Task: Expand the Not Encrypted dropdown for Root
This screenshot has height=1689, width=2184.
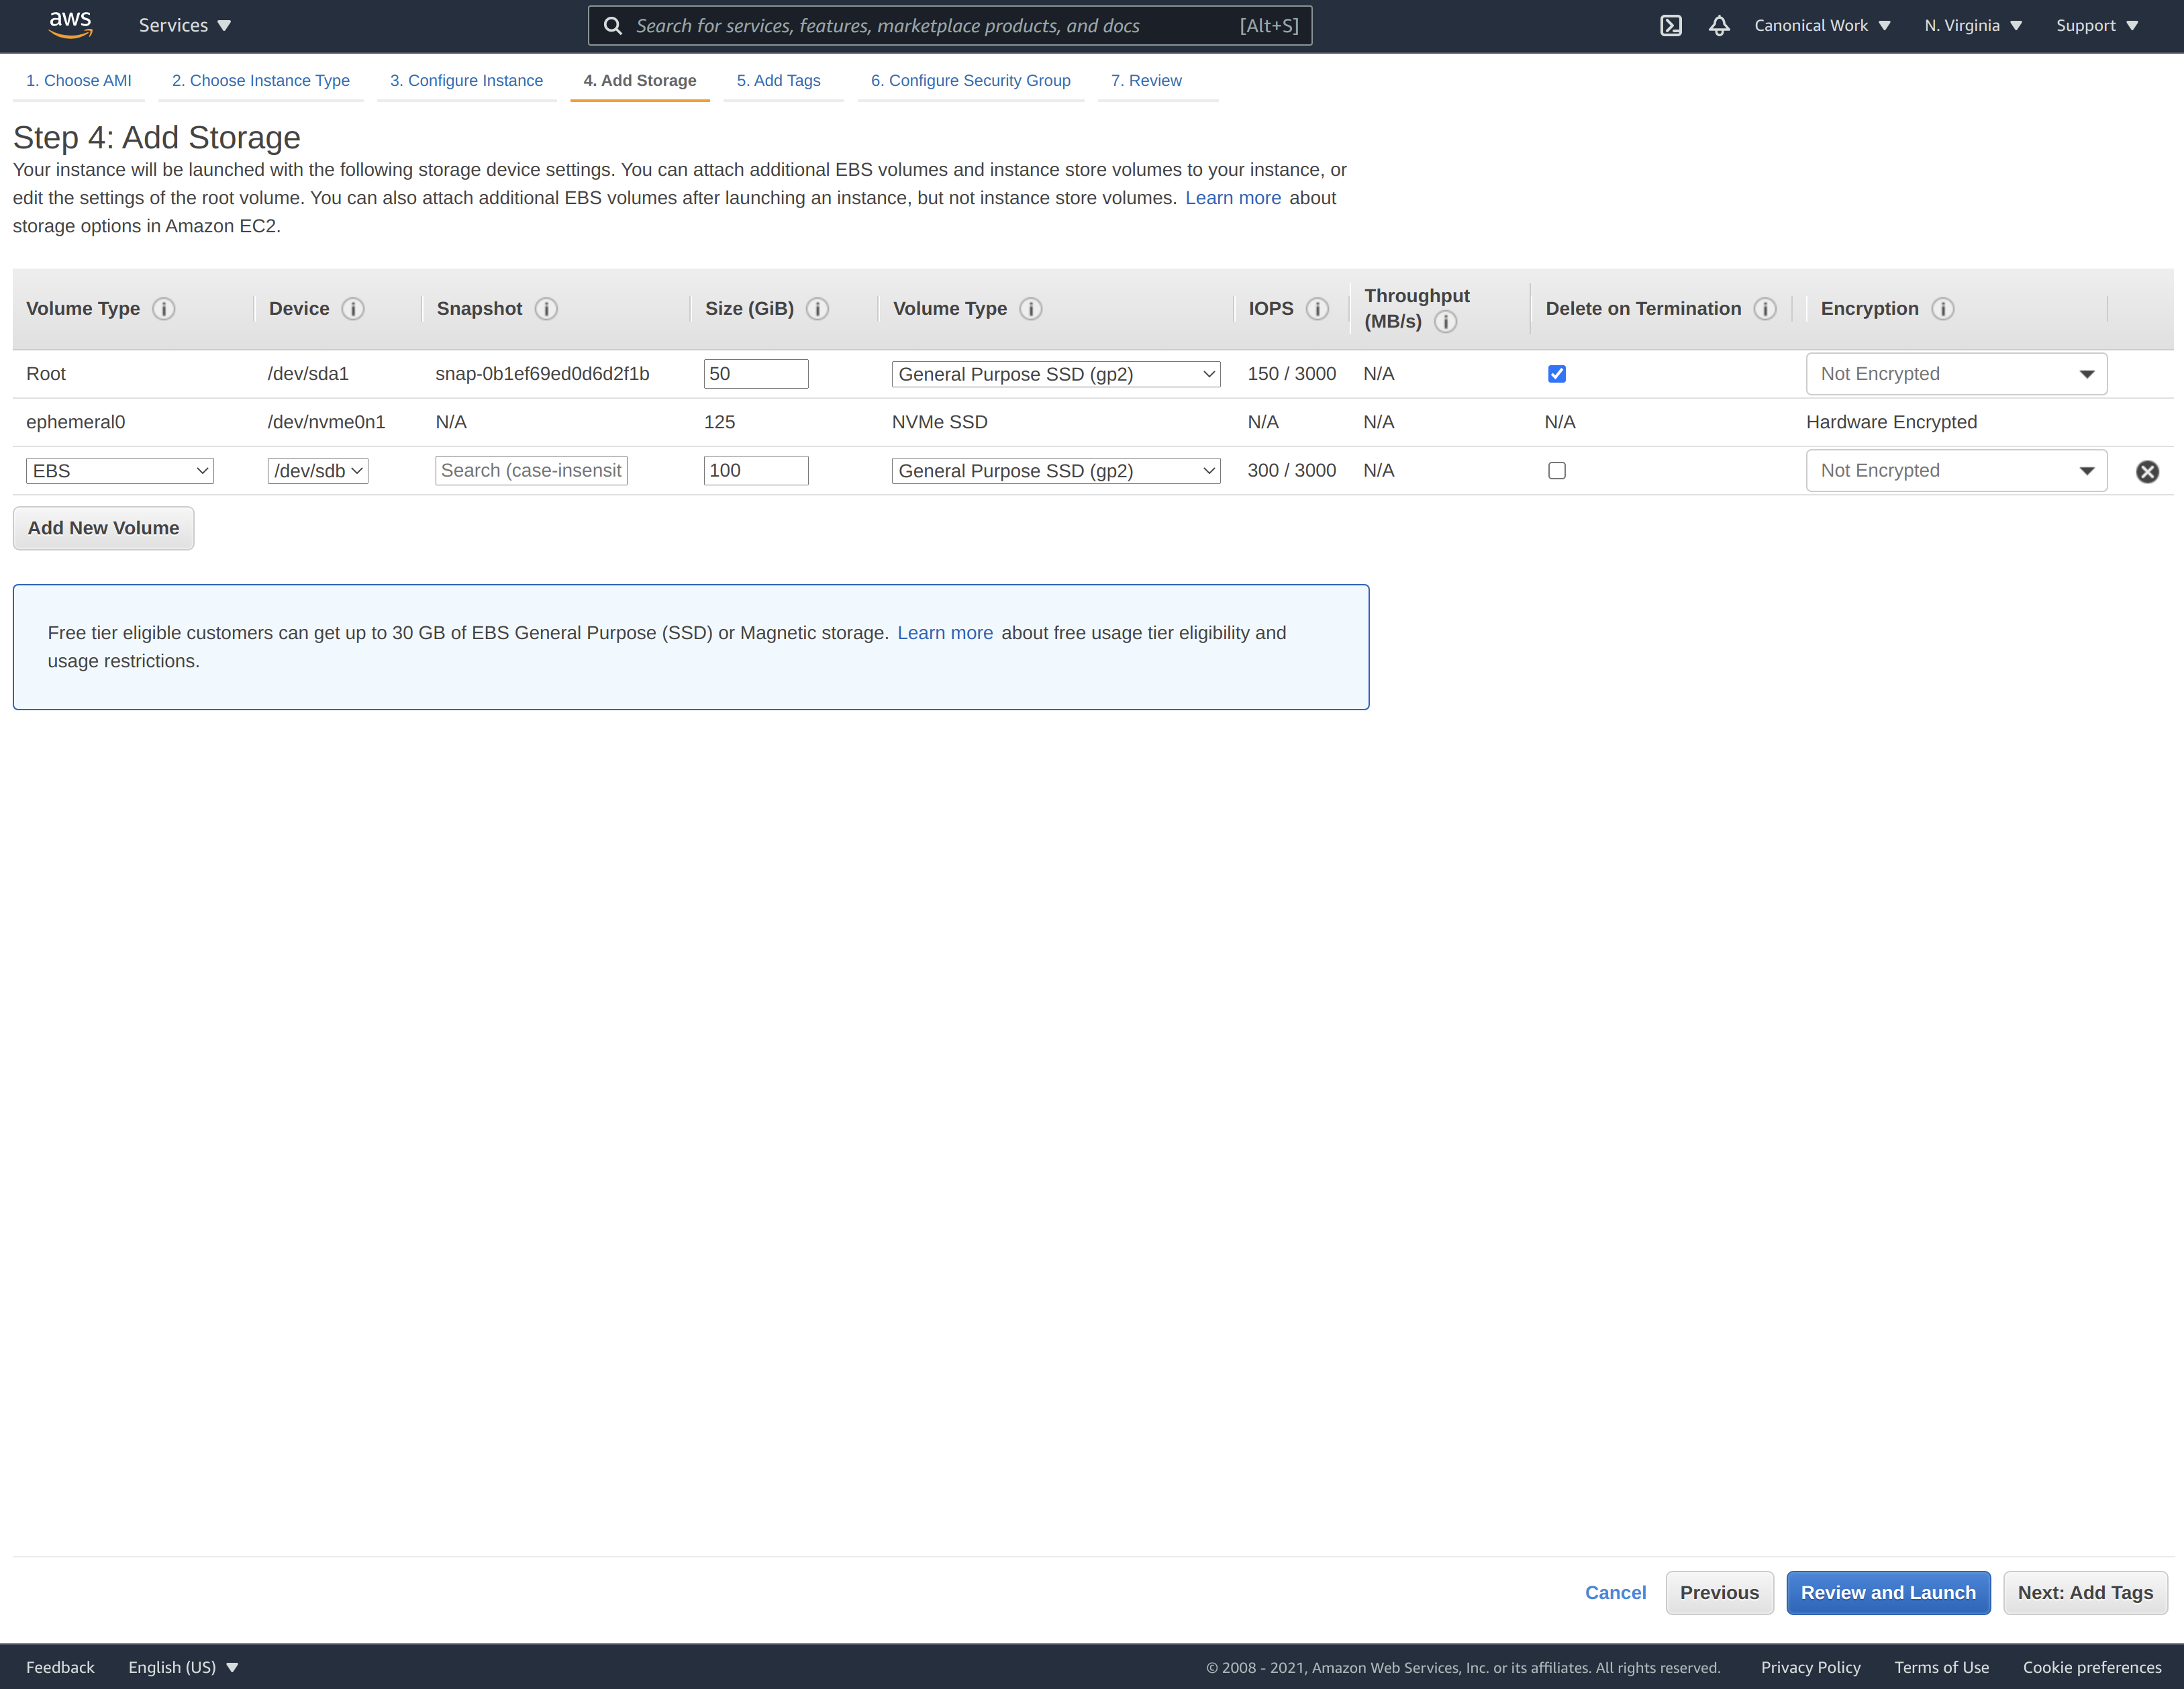Action: (x=1955, y=373)
